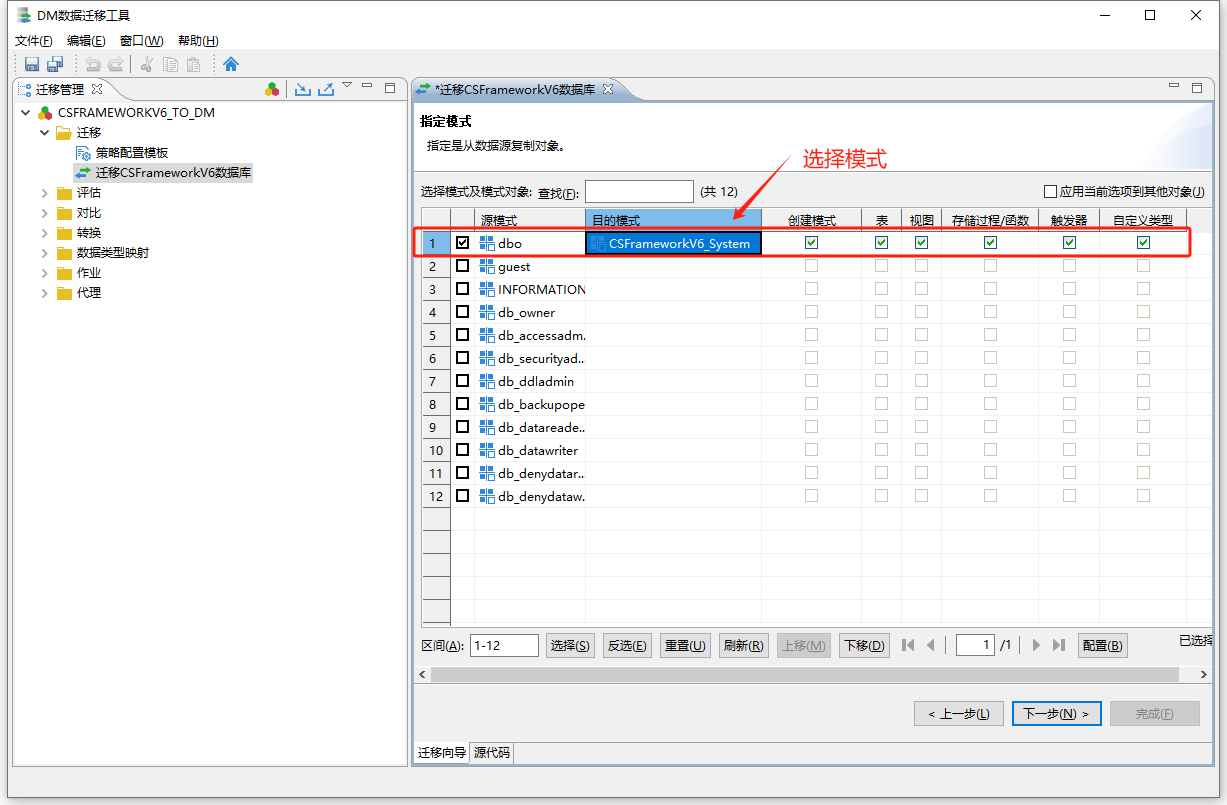1227x805 pixels.
Task: Open the 窗口(W) menu
Action: pyautogui.click(x=141, y=41)
